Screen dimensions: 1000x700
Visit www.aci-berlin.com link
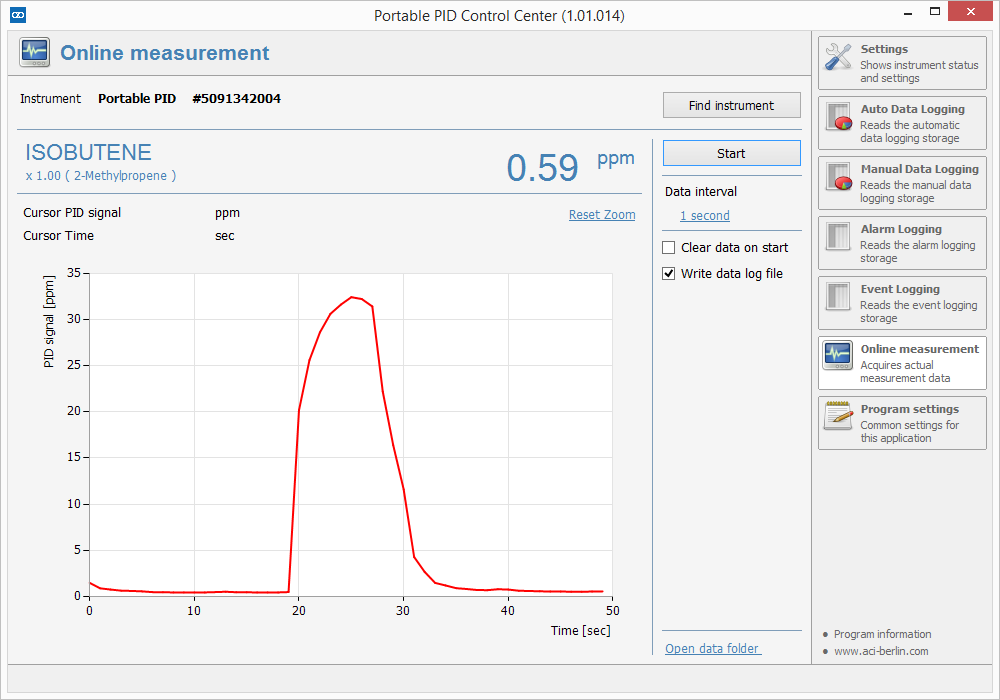pos(883,651)
